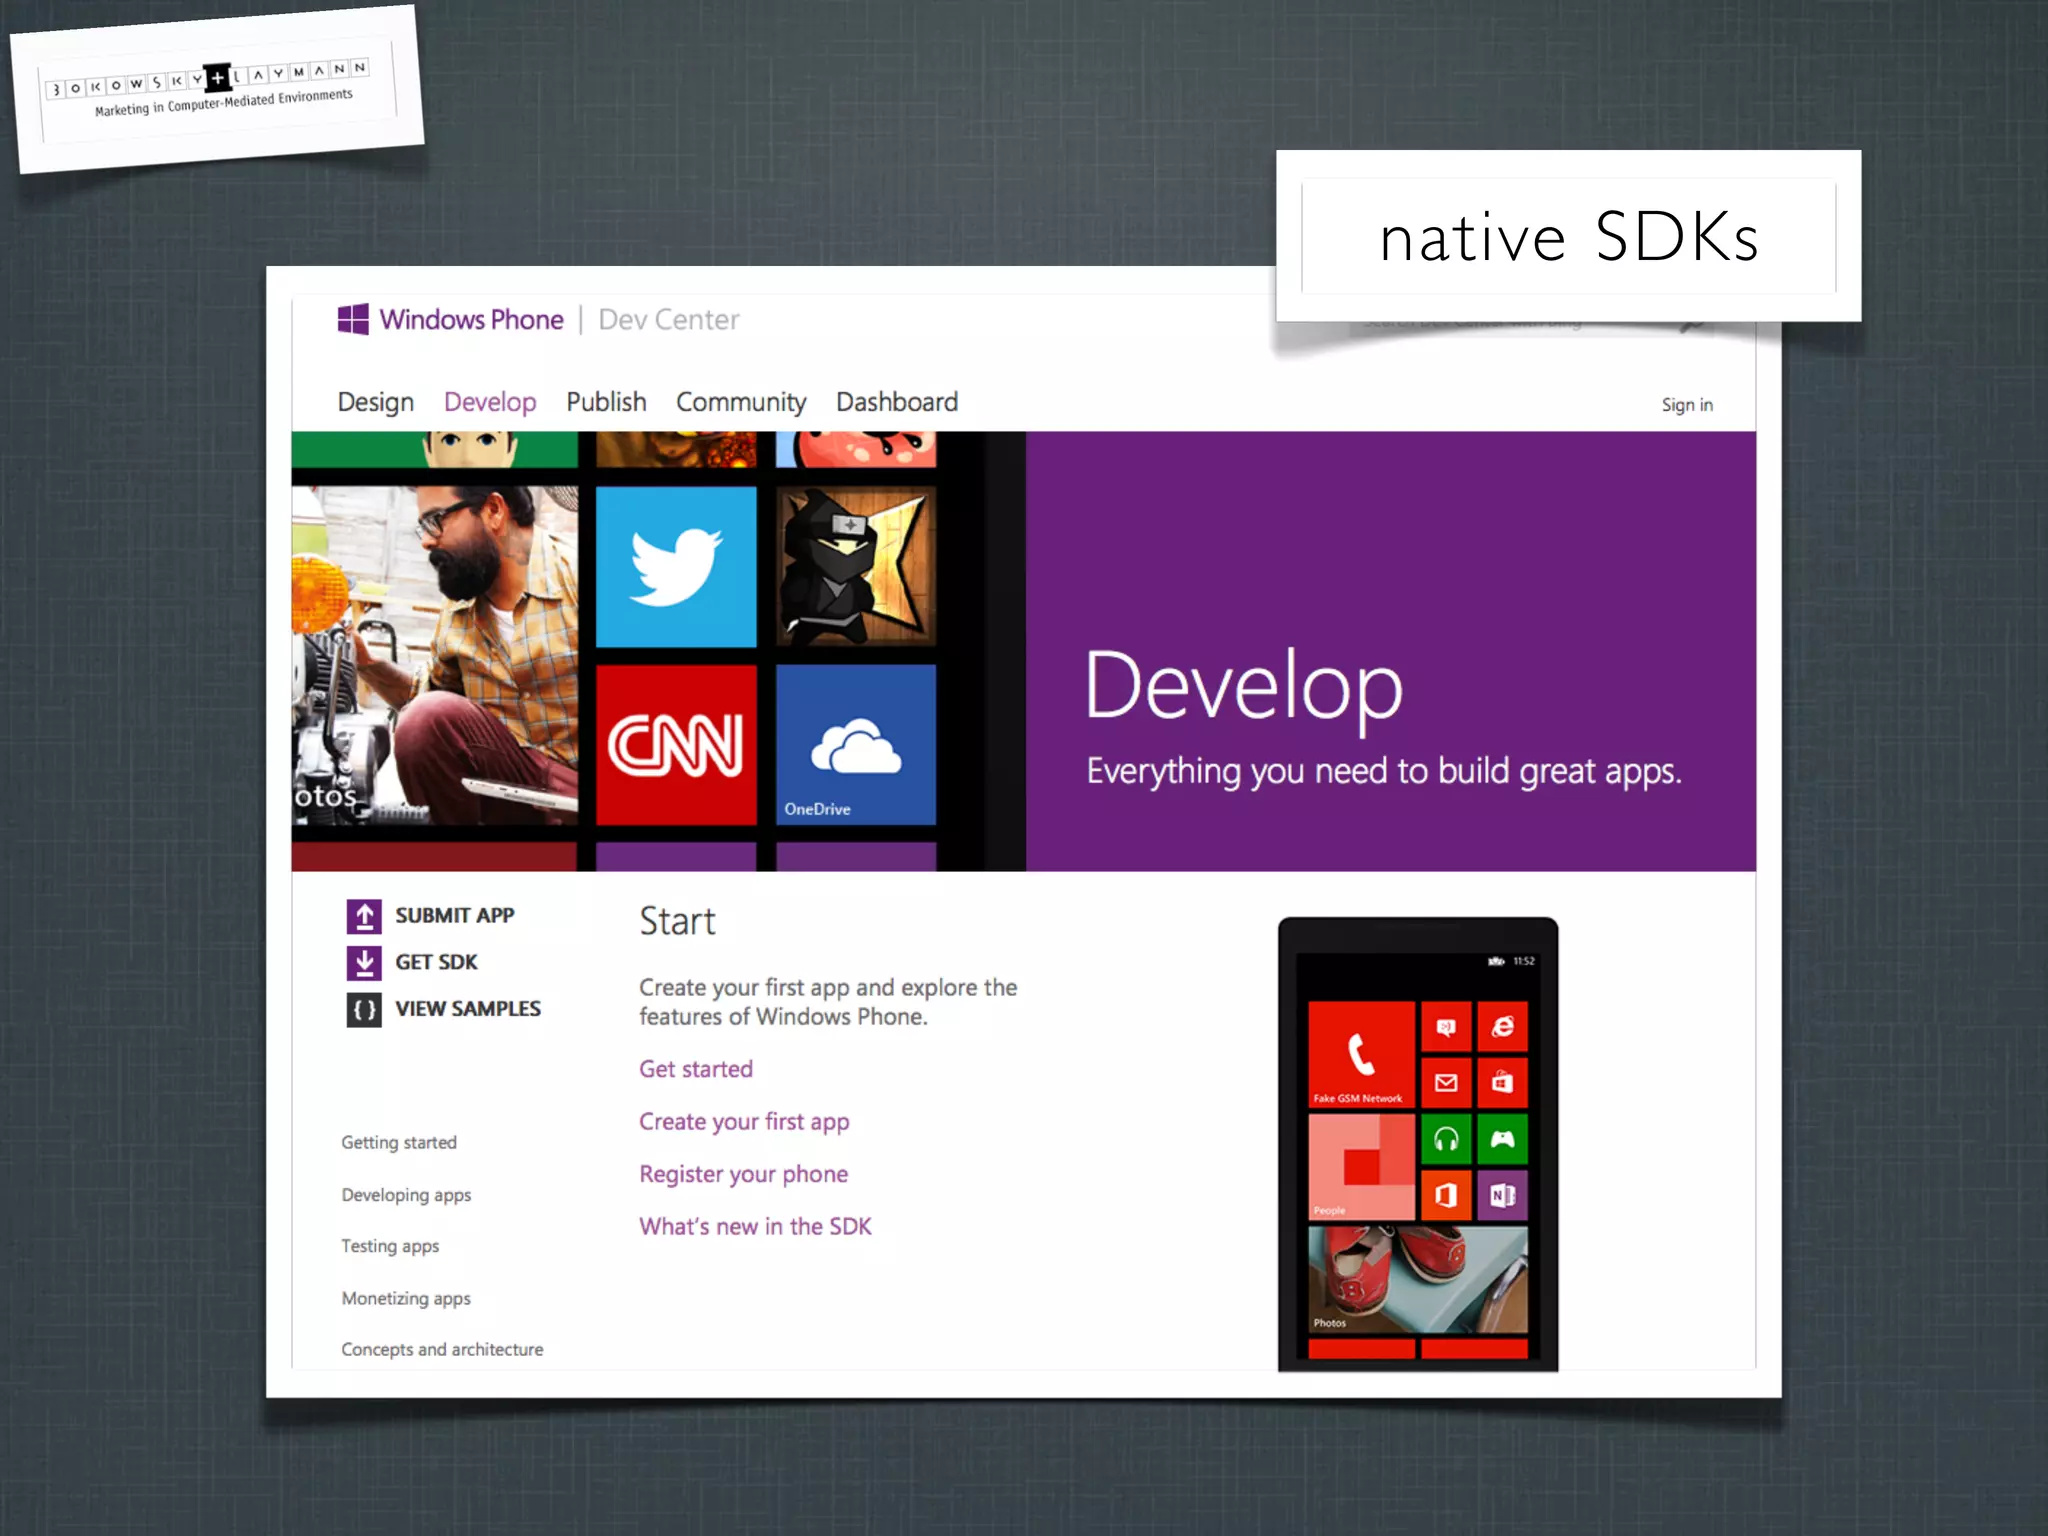Viewport: 2048px width, 1536px height.
Task: Click Register your phone link
Action: coord(743,1174)
